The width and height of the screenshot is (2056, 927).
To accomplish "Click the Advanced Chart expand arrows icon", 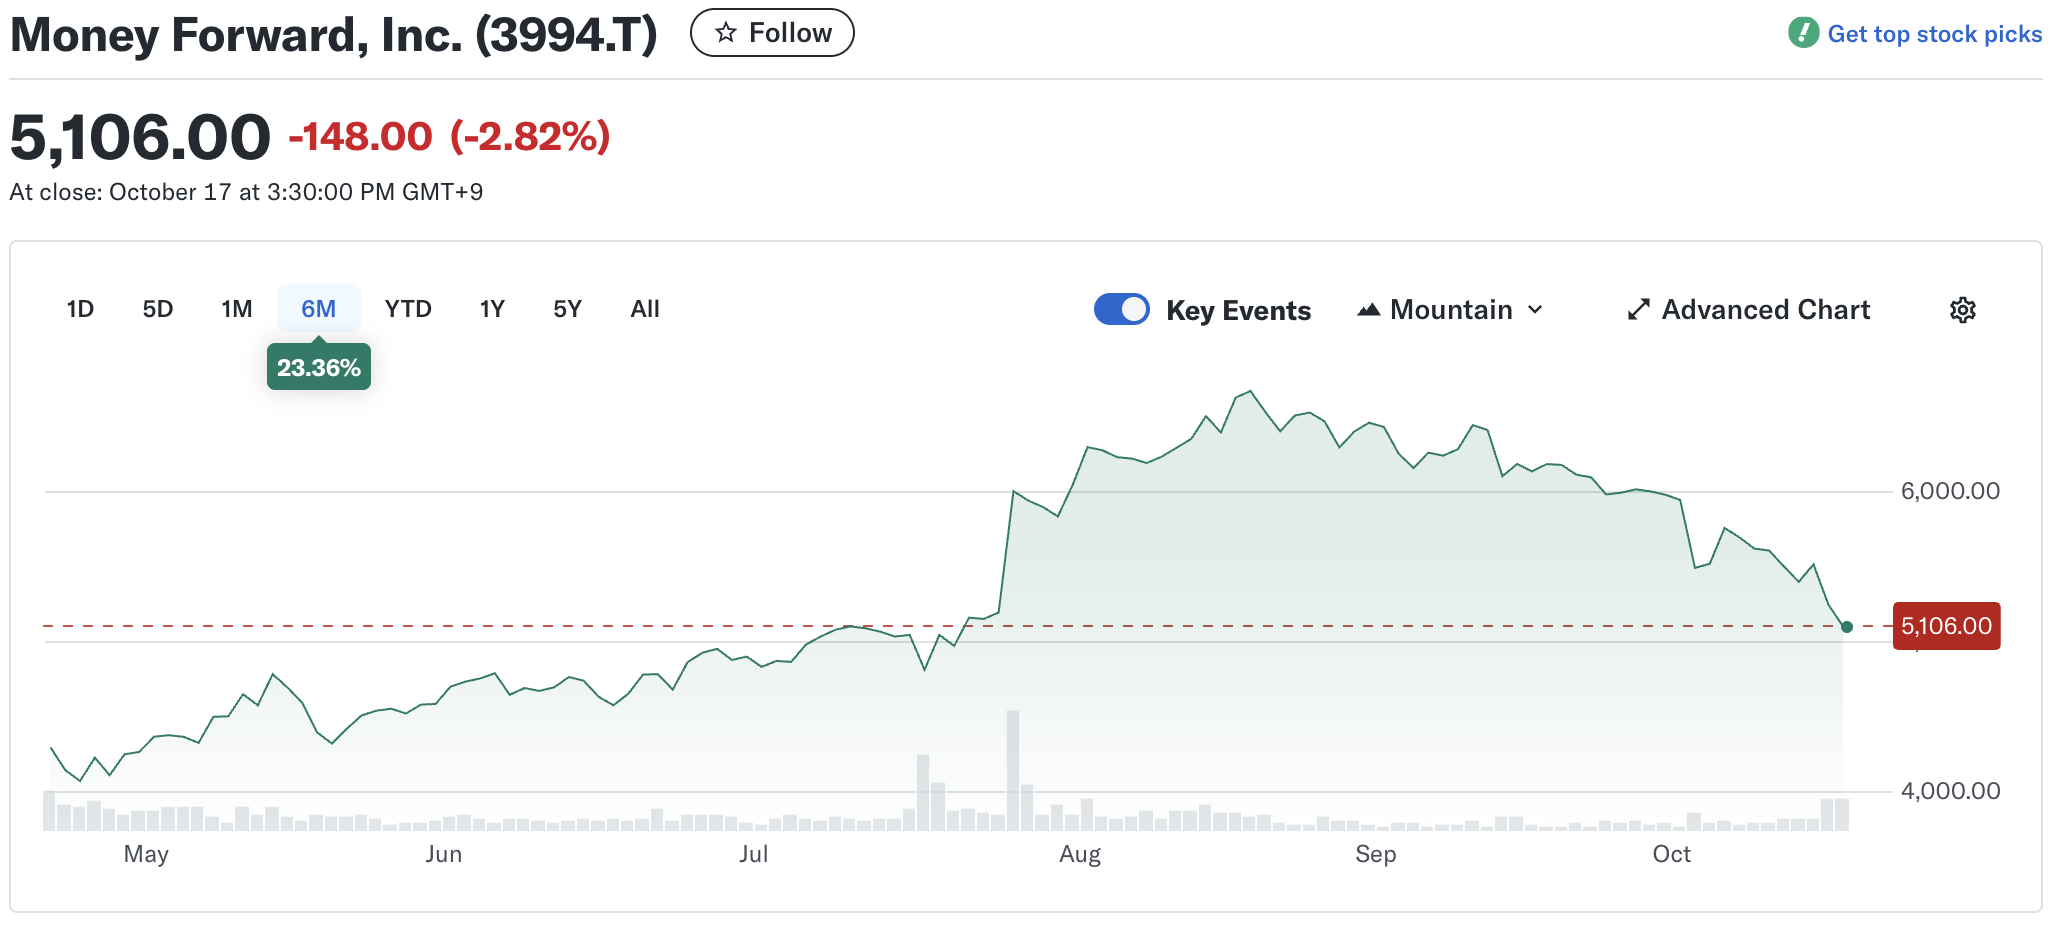I will 1638,310.
